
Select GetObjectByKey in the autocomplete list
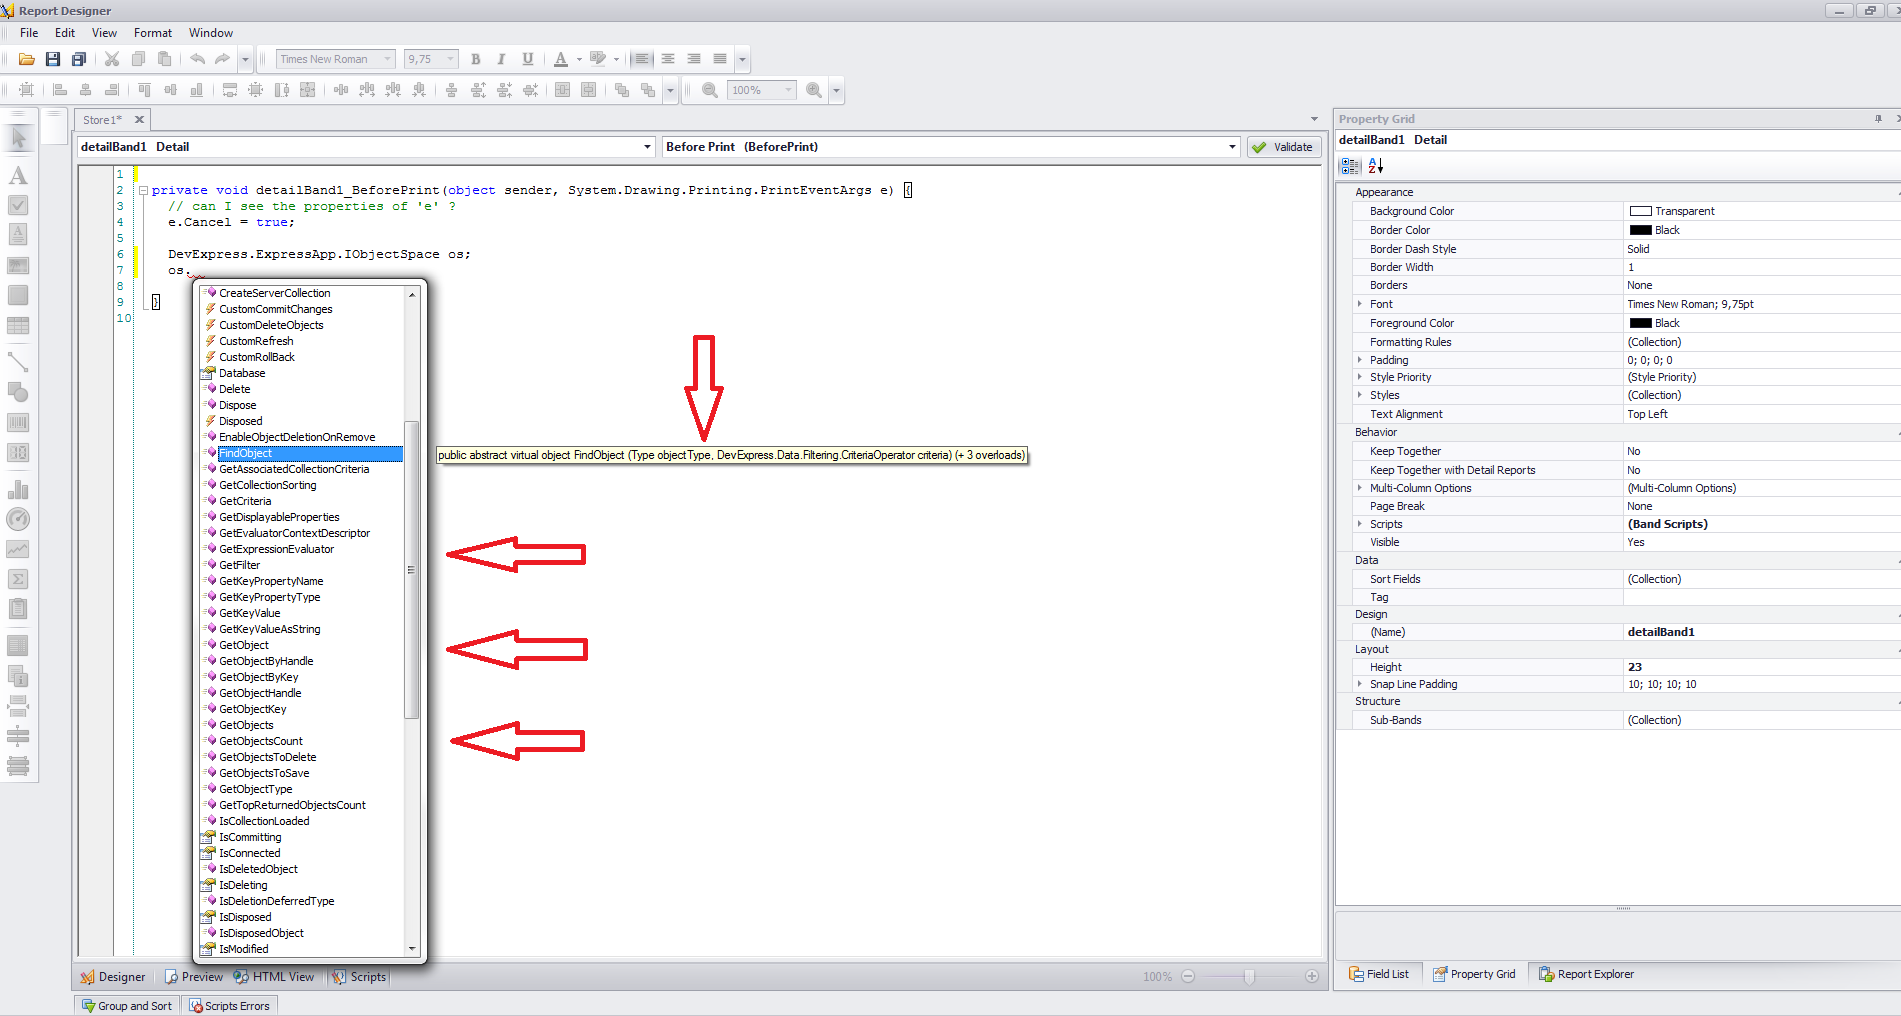point(259,677)
